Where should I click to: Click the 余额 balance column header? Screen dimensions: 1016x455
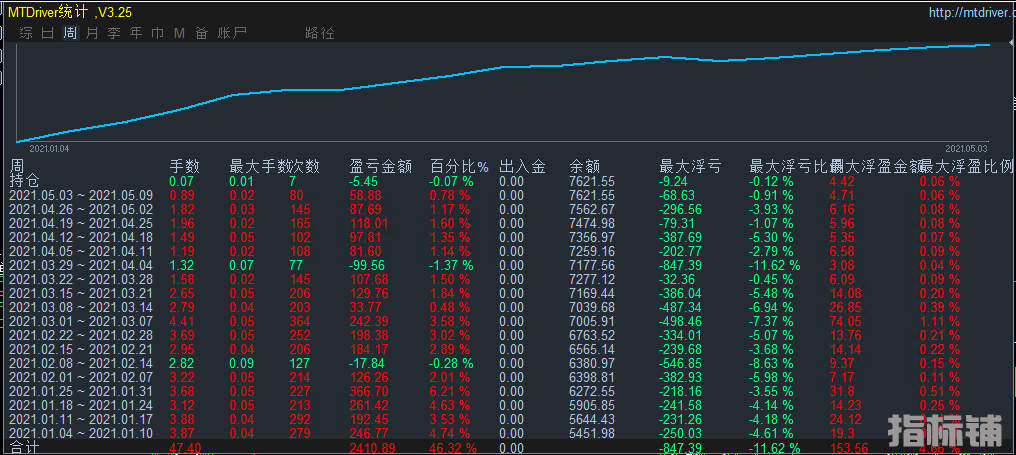tap(584, 166)
